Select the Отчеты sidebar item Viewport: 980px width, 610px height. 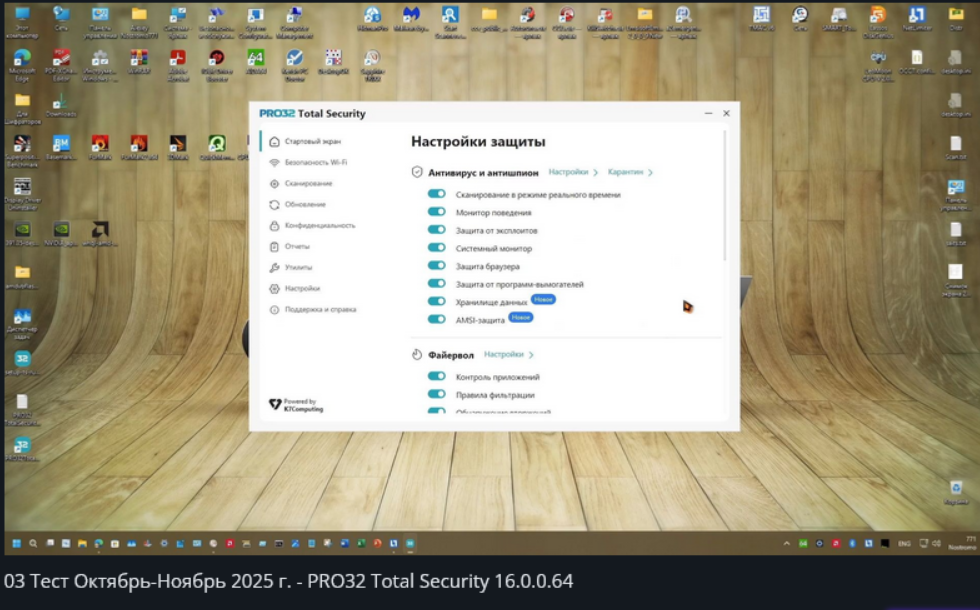(x=297, y=246)
